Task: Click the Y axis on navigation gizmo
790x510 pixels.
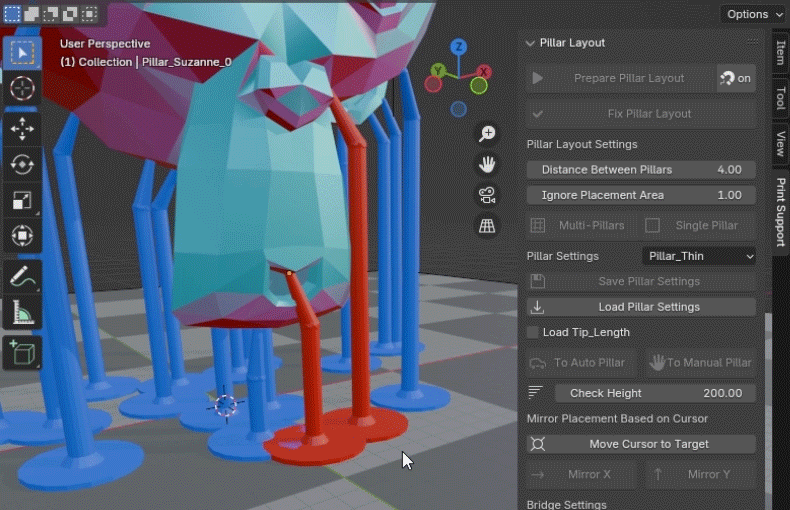Action: point(438,70)
